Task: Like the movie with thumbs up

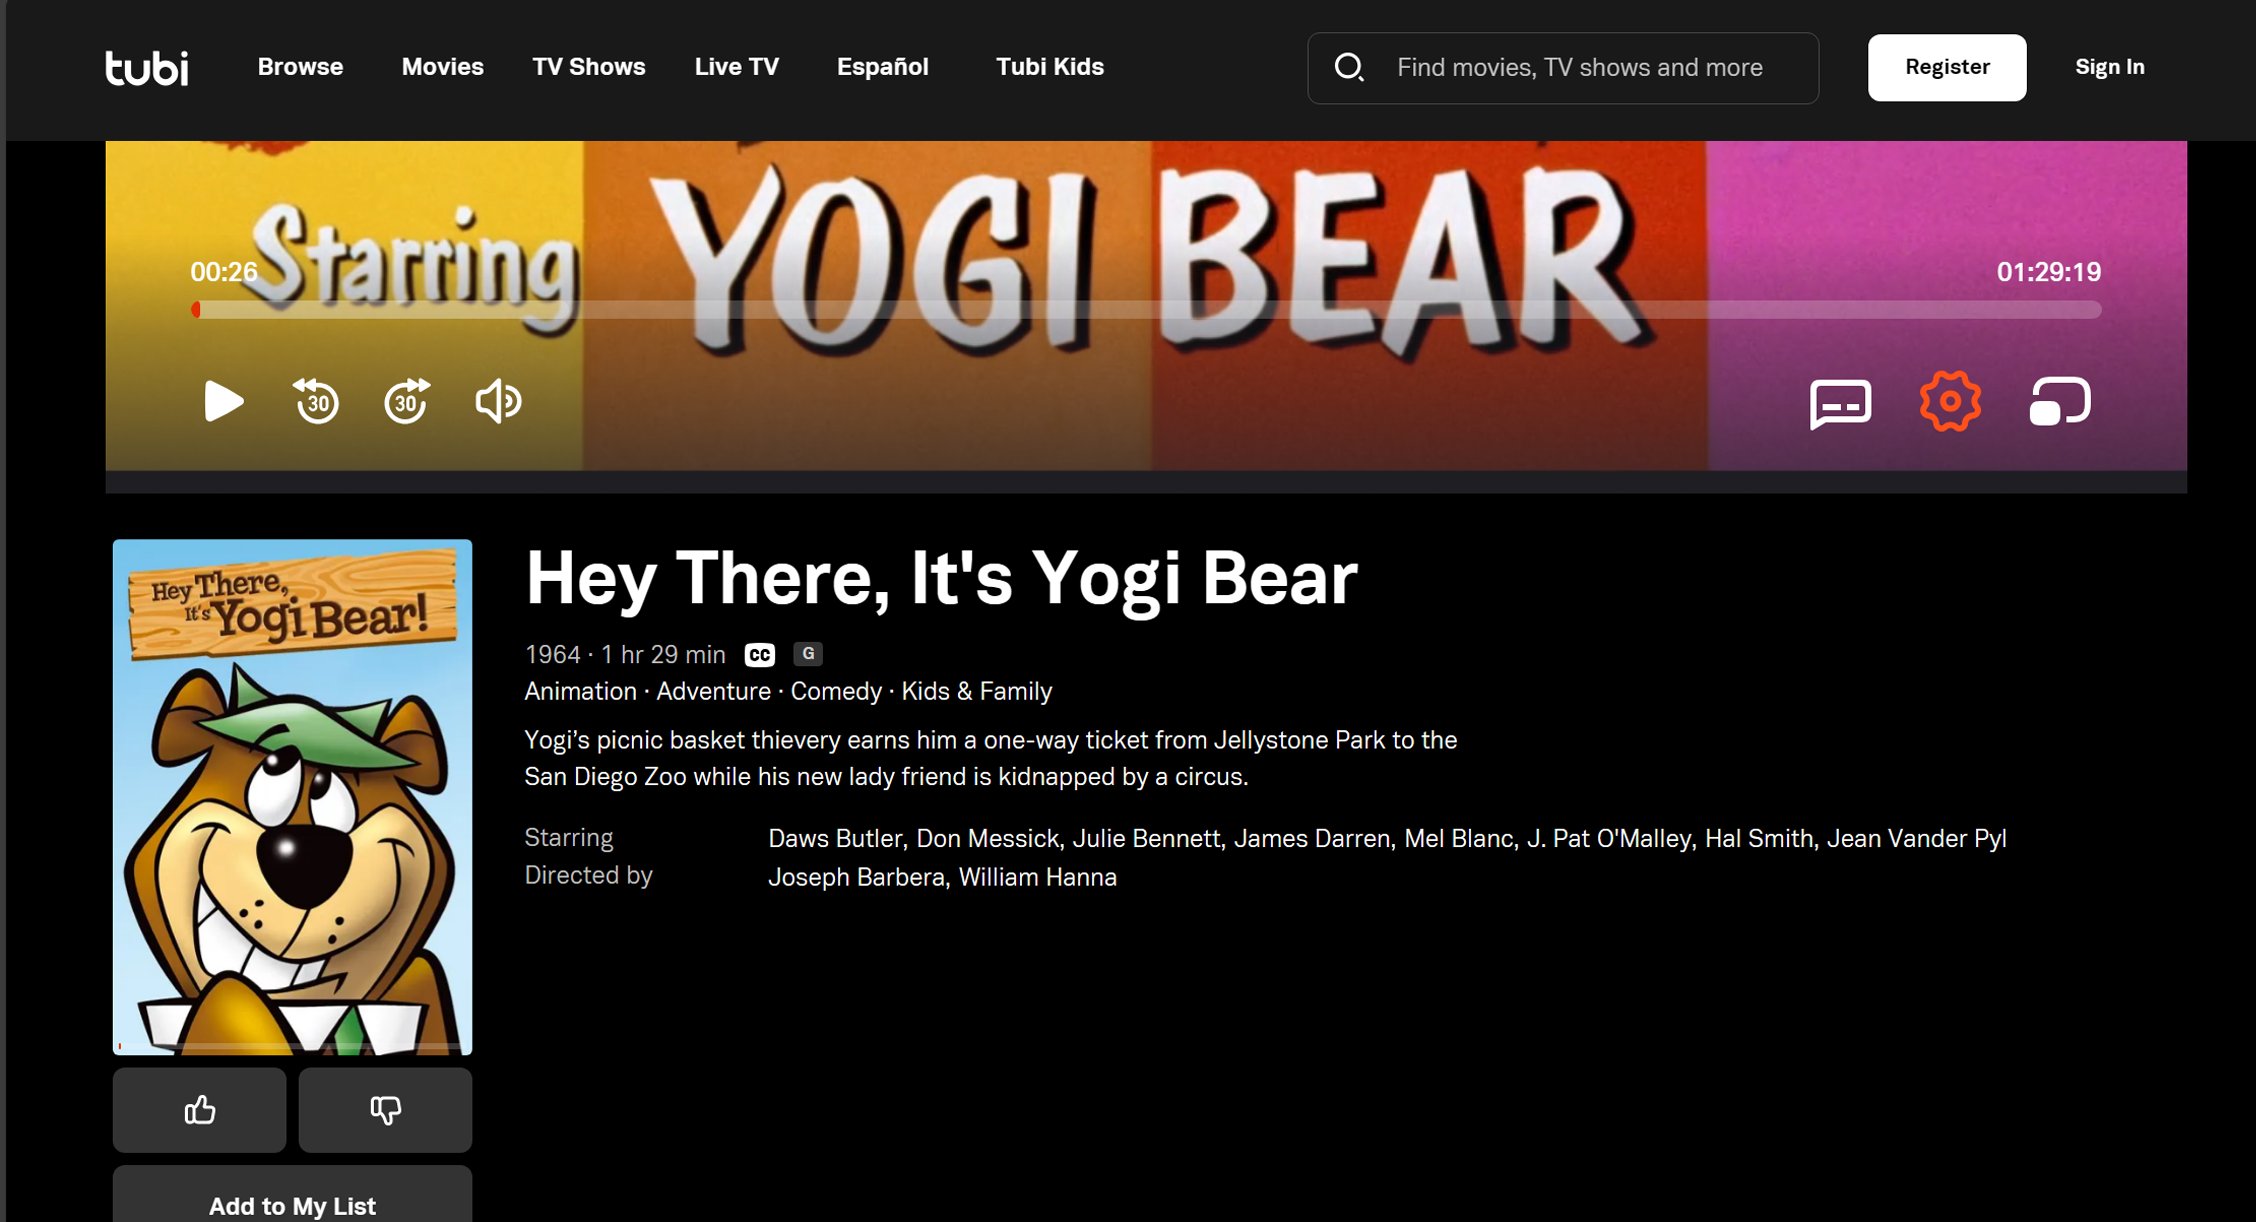Action: 199,1110
